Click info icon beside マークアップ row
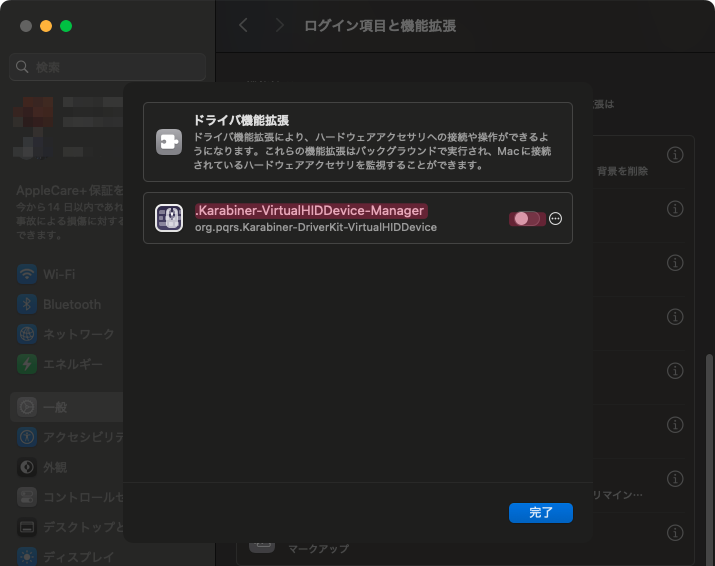This screenshot has height=566, width=715. tap(675, 532)
